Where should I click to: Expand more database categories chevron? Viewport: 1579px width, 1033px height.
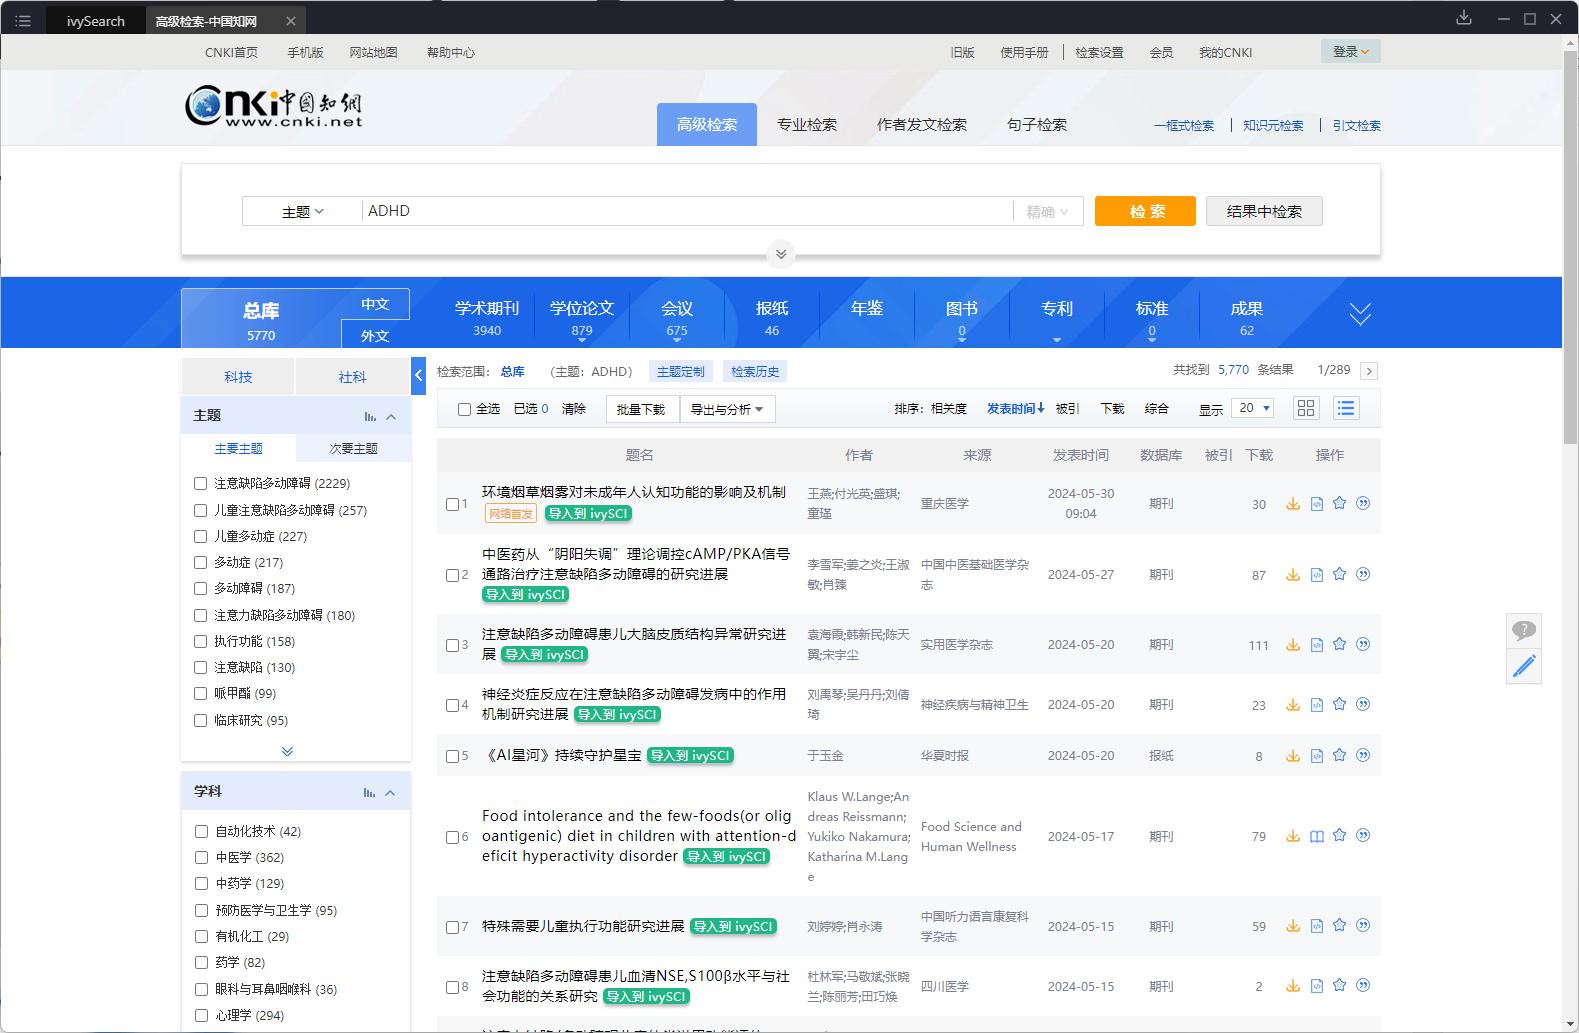[x=1360, y=314]
